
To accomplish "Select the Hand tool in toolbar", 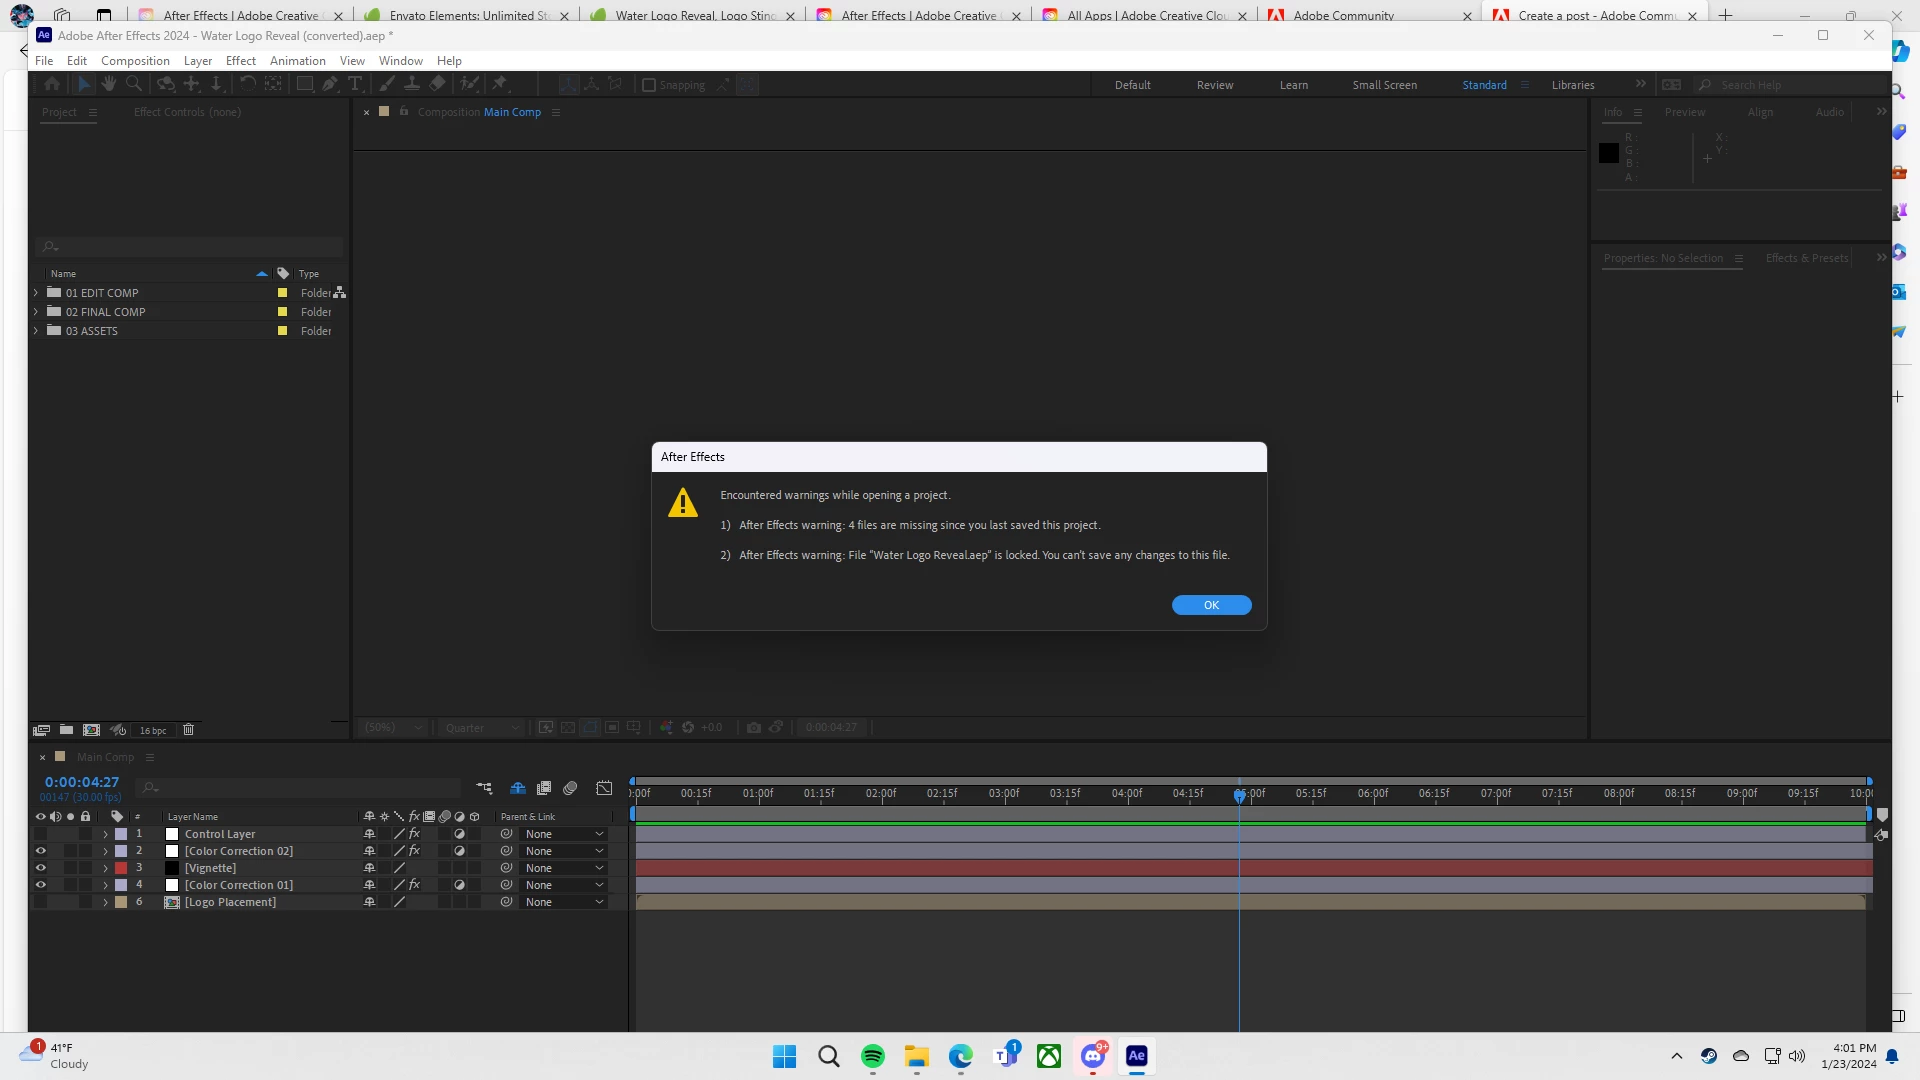I will point(109,85).
